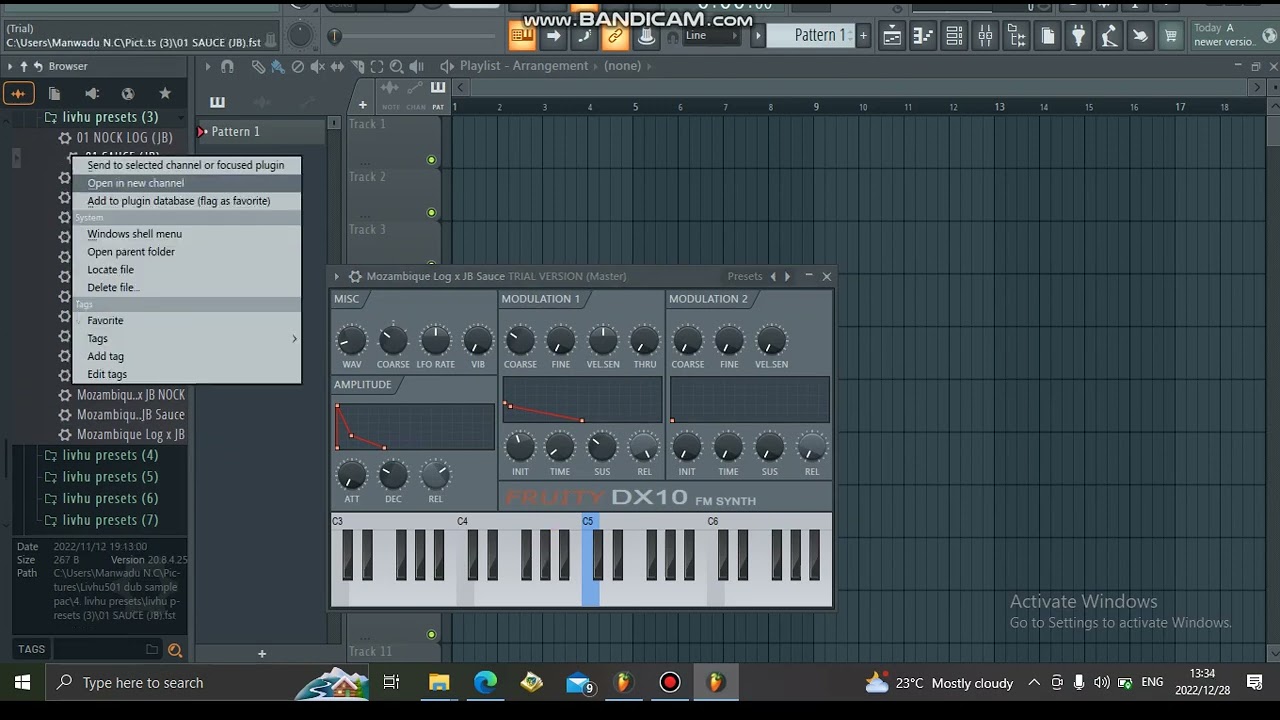This screenshot has width=1280, height=720.
Task: Play the C5 key on DX10 keyboard
Action: [x=589, y=594]
